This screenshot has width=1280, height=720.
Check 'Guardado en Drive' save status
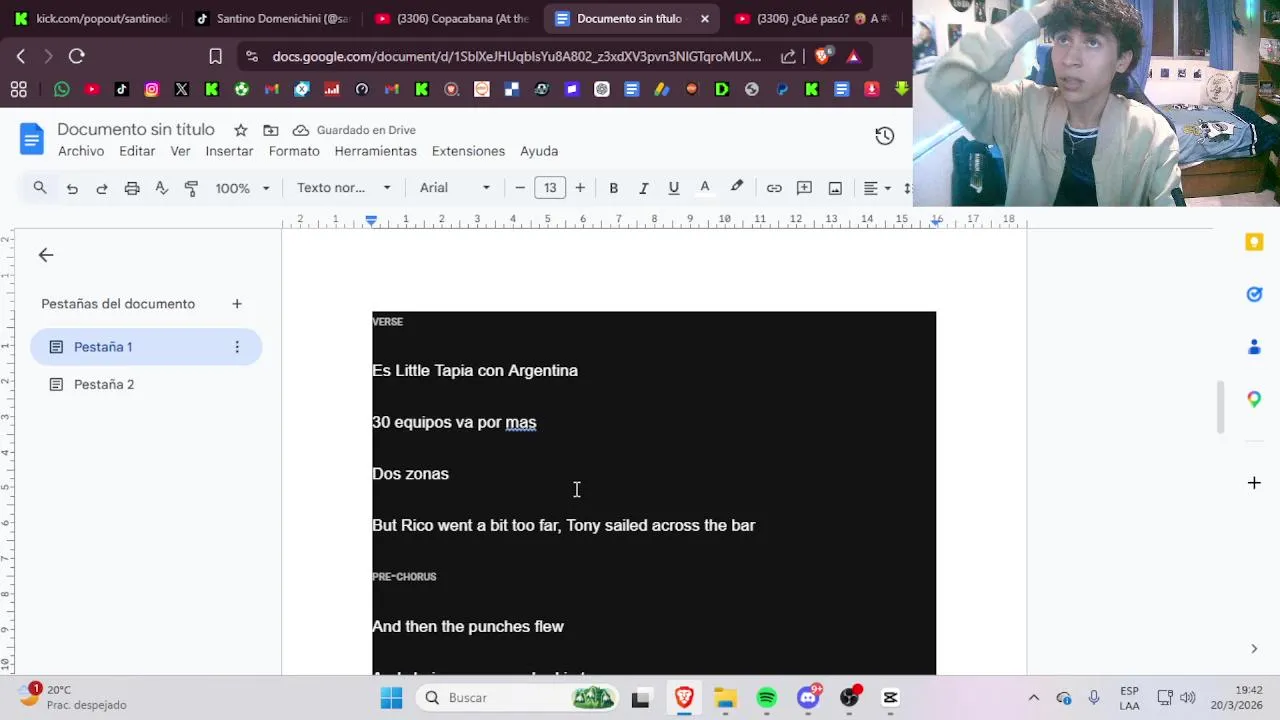point(354,130)
